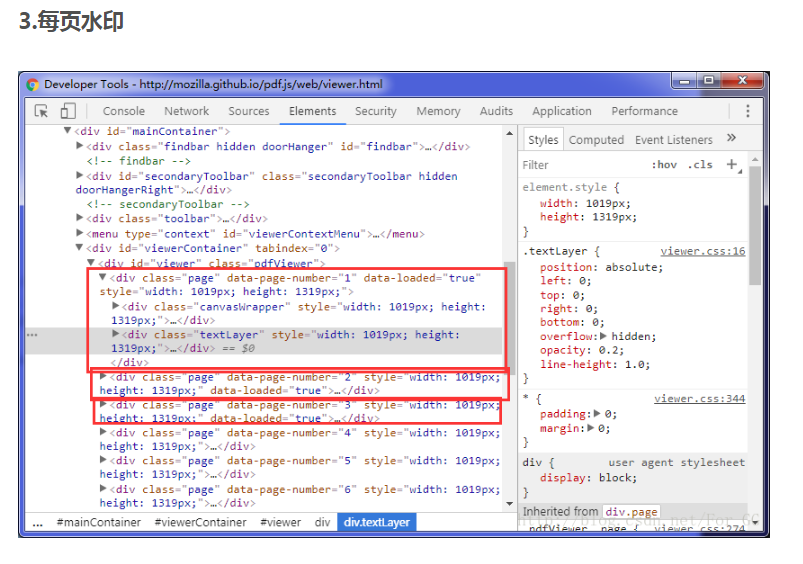803x564 pixels.
Task: Select the Elements tab
Action: click(x=312, y=111)
